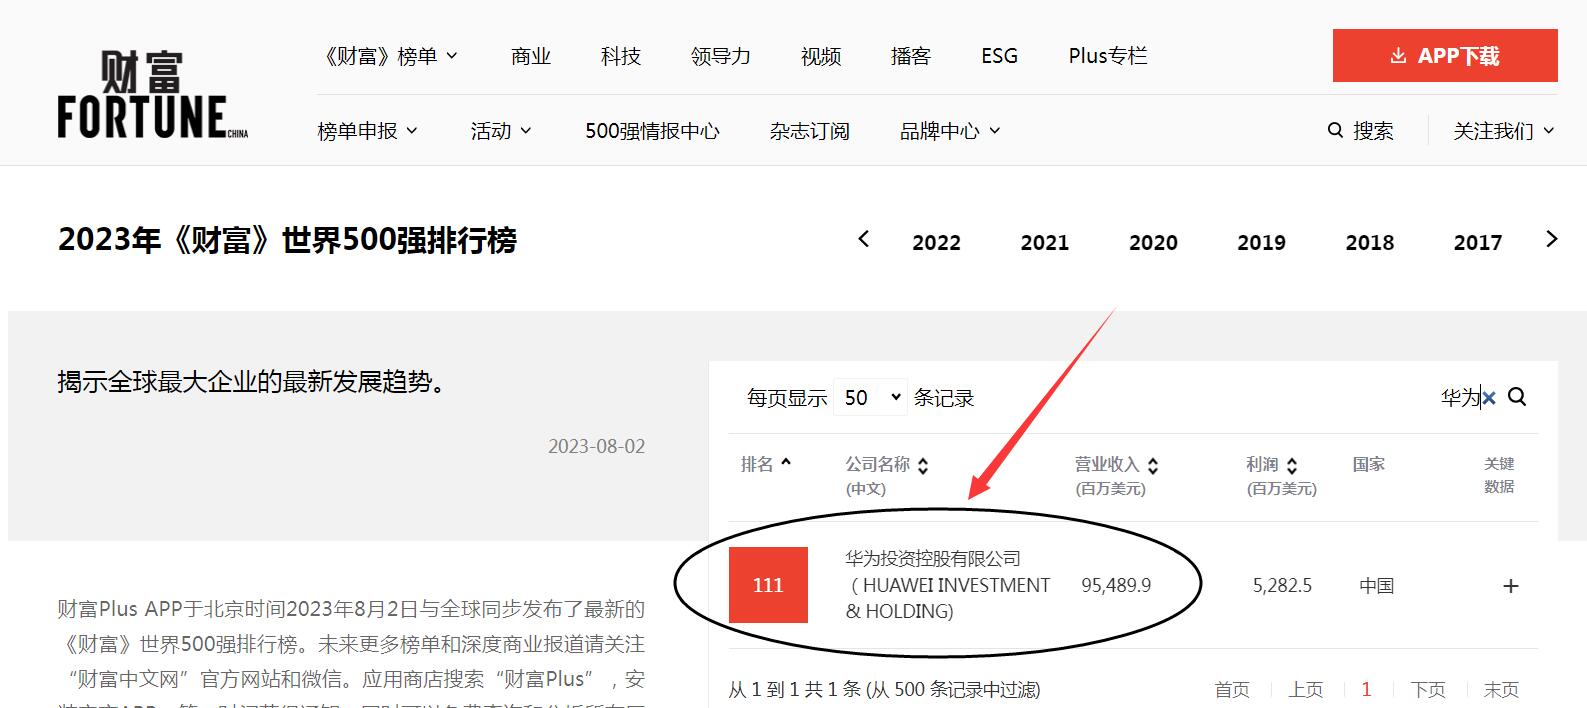Click the 关键数据 column header
Image resolution: width=1587 pixels, height=708 pixels.
click(1499, 475)
